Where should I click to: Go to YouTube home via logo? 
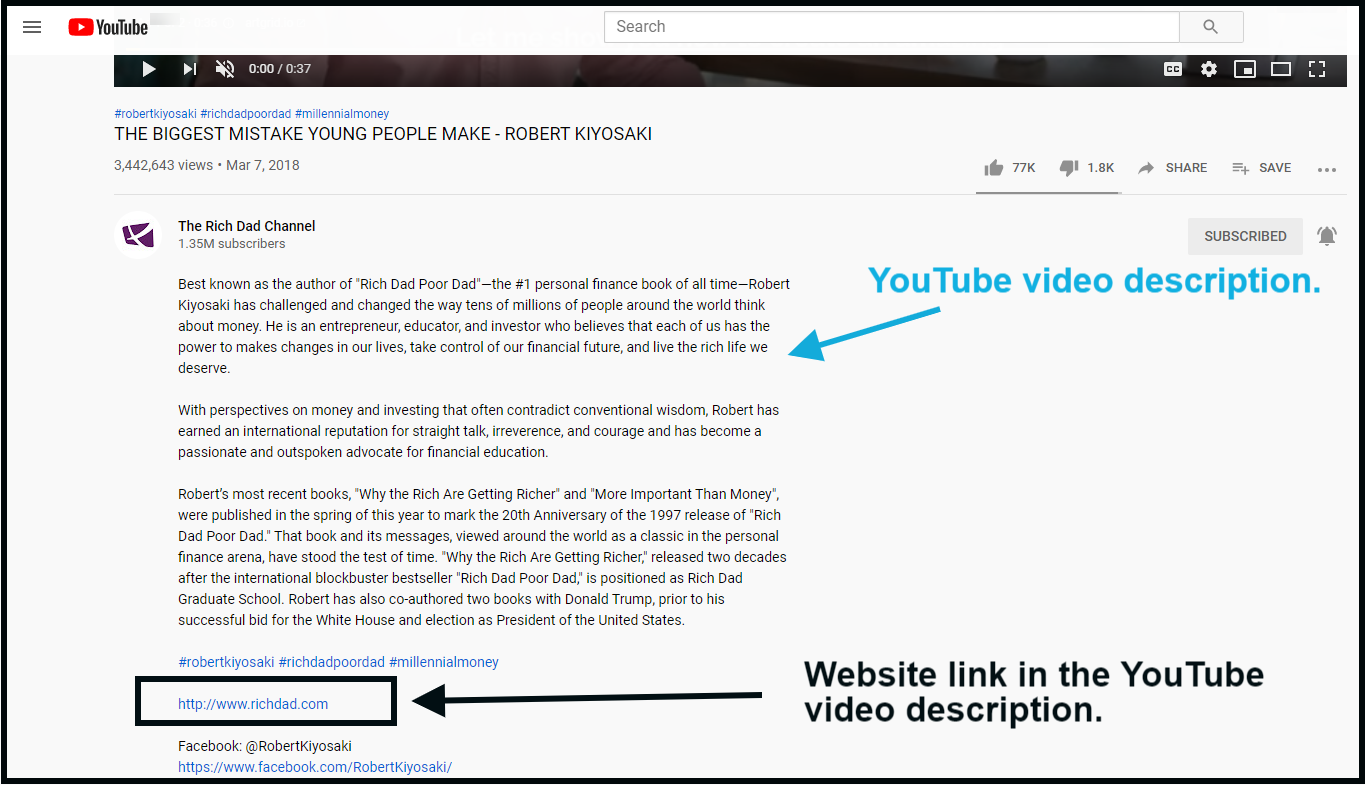tap(108, 27)
